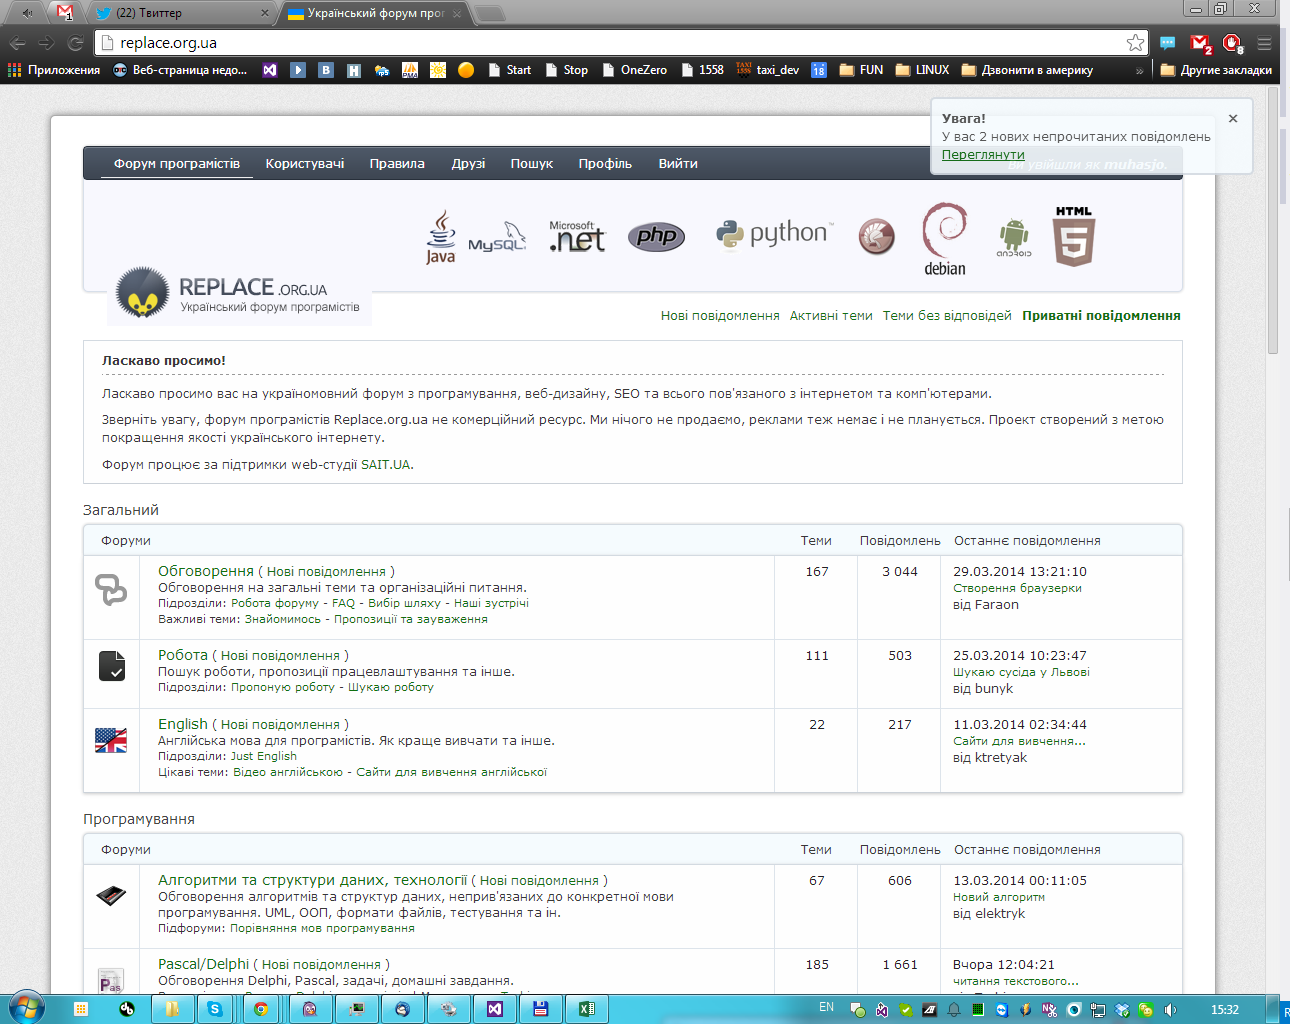Viewport: 1290px width, 1024px height.
Task: Click the Java logo in banner
Action: click(x=441, y=237)
